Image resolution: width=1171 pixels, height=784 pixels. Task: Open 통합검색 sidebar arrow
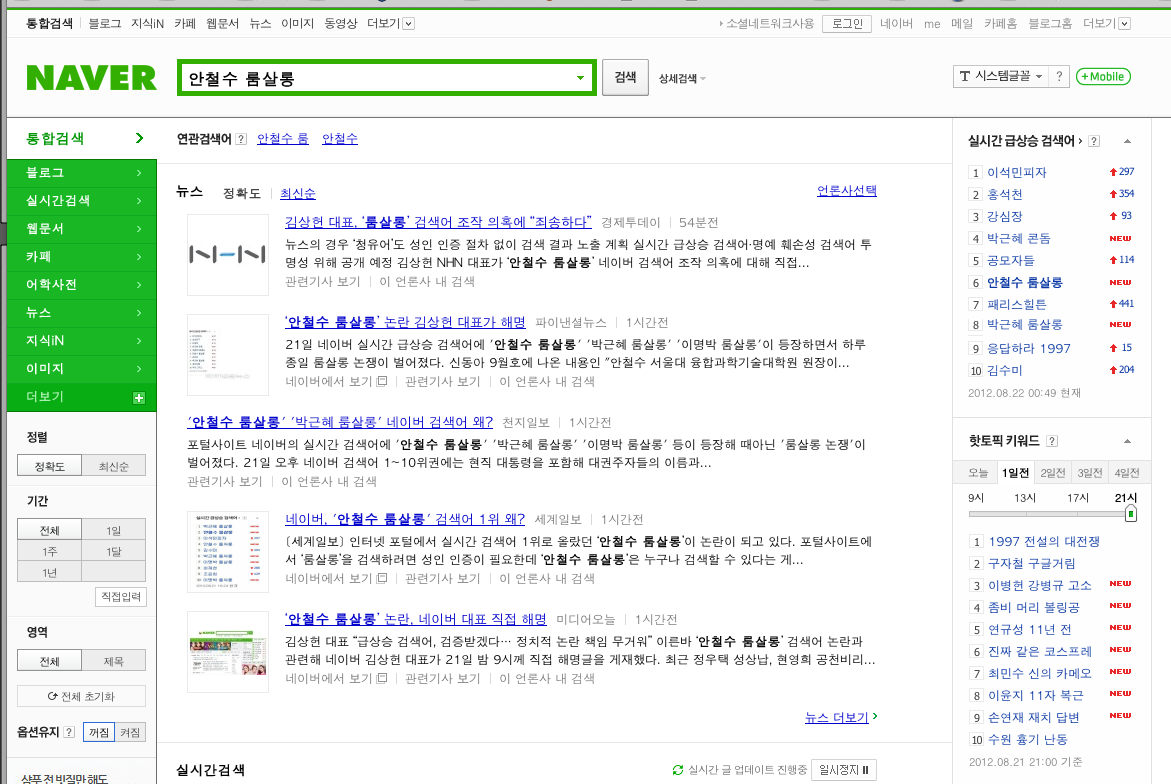pyautogui.click(x=140, y=138)
